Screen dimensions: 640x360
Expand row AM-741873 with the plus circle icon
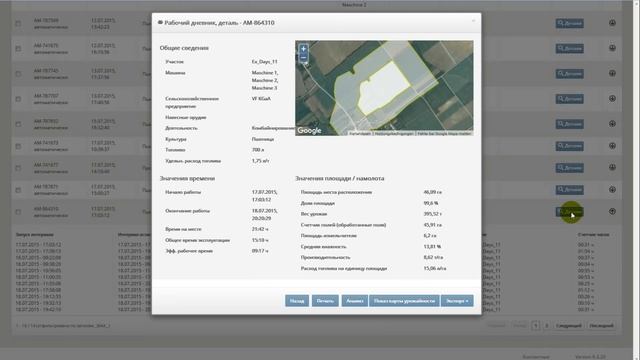tap(612, 145)
